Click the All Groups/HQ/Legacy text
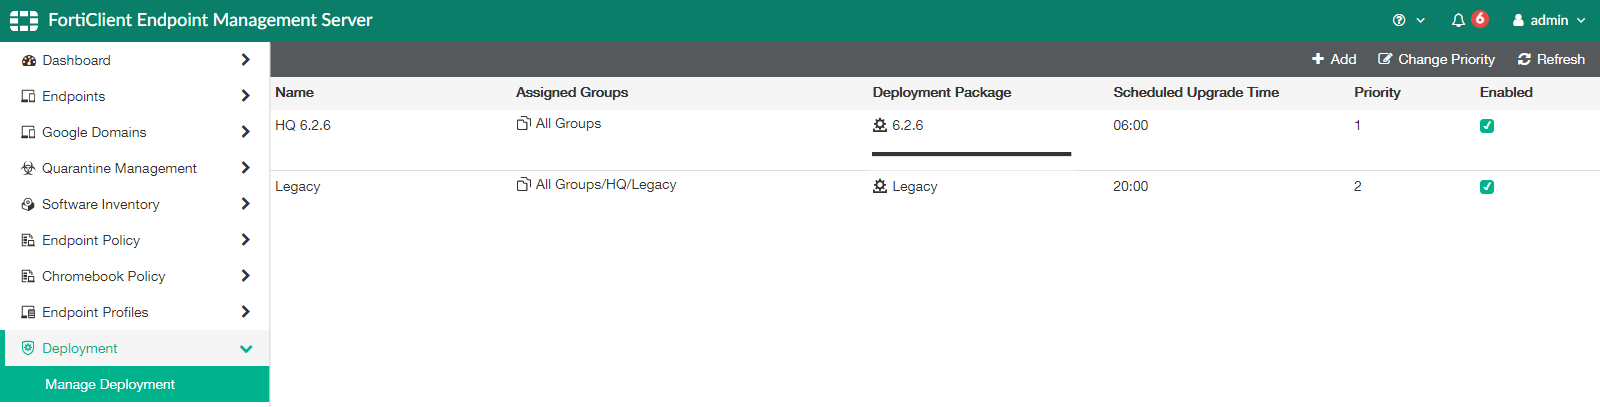 tap(606, 184)
